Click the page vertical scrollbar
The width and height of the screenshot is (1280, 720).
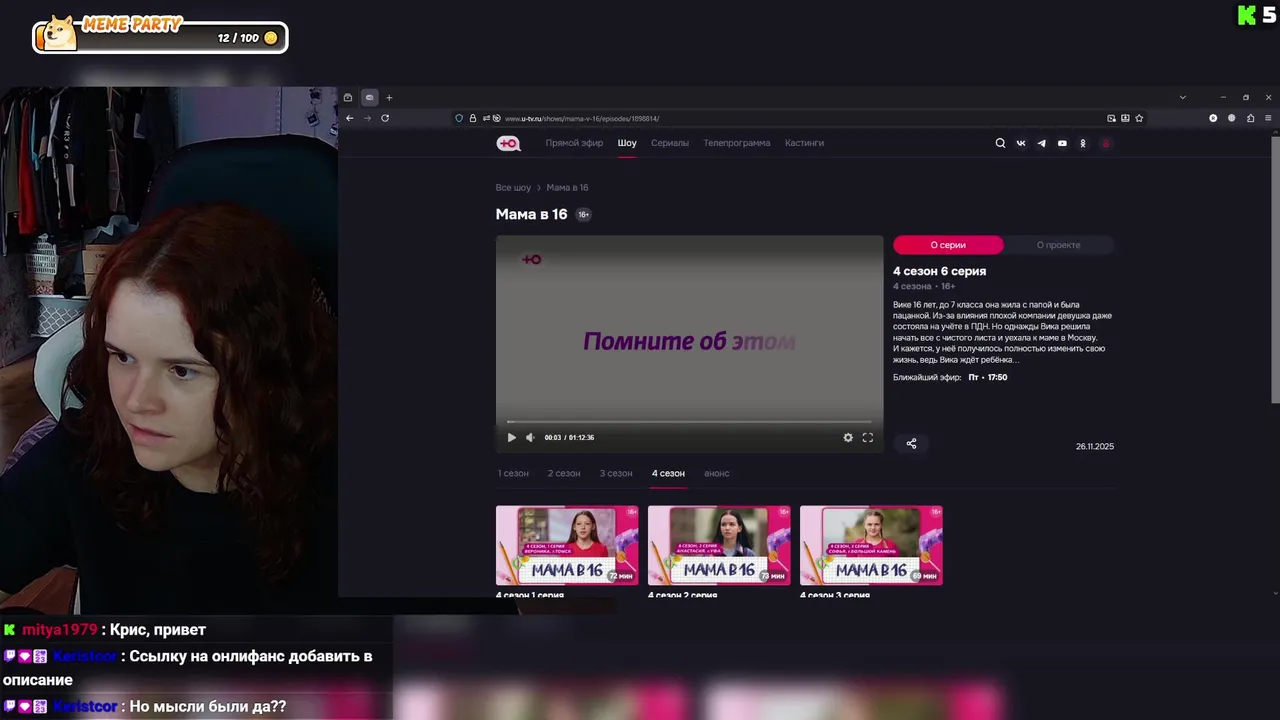click(1275, 270)
